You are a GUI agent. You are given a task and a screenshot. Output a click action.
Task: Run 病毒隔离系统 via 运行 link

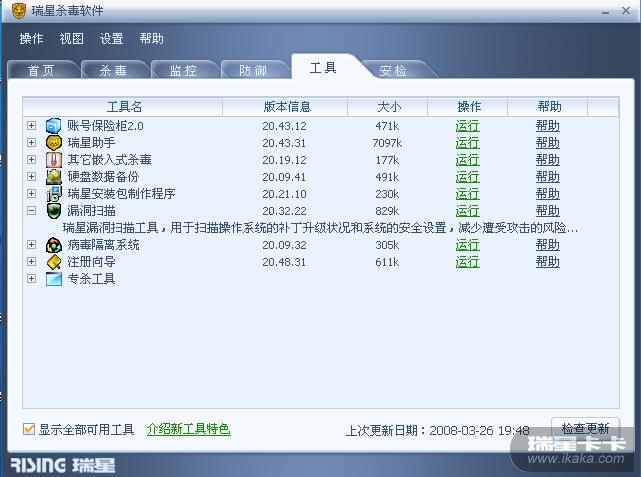[467, 245]
